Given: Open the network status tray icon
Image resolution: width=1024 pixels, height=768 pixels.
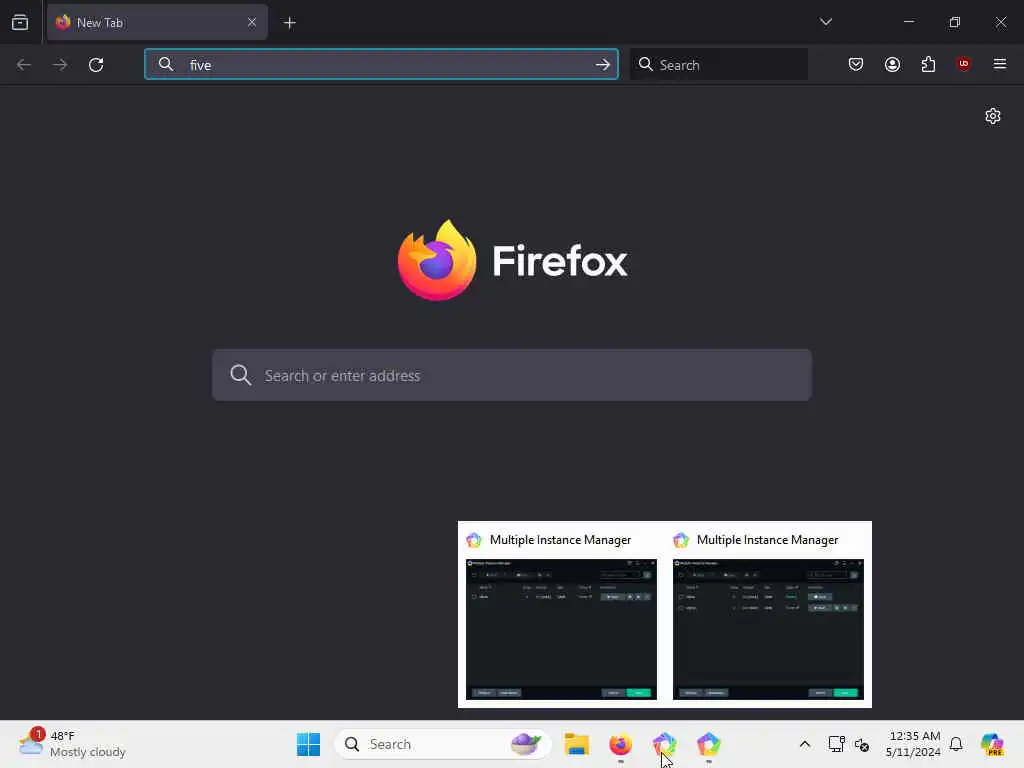Looking at the screenshot, I should tap(836, 744).
